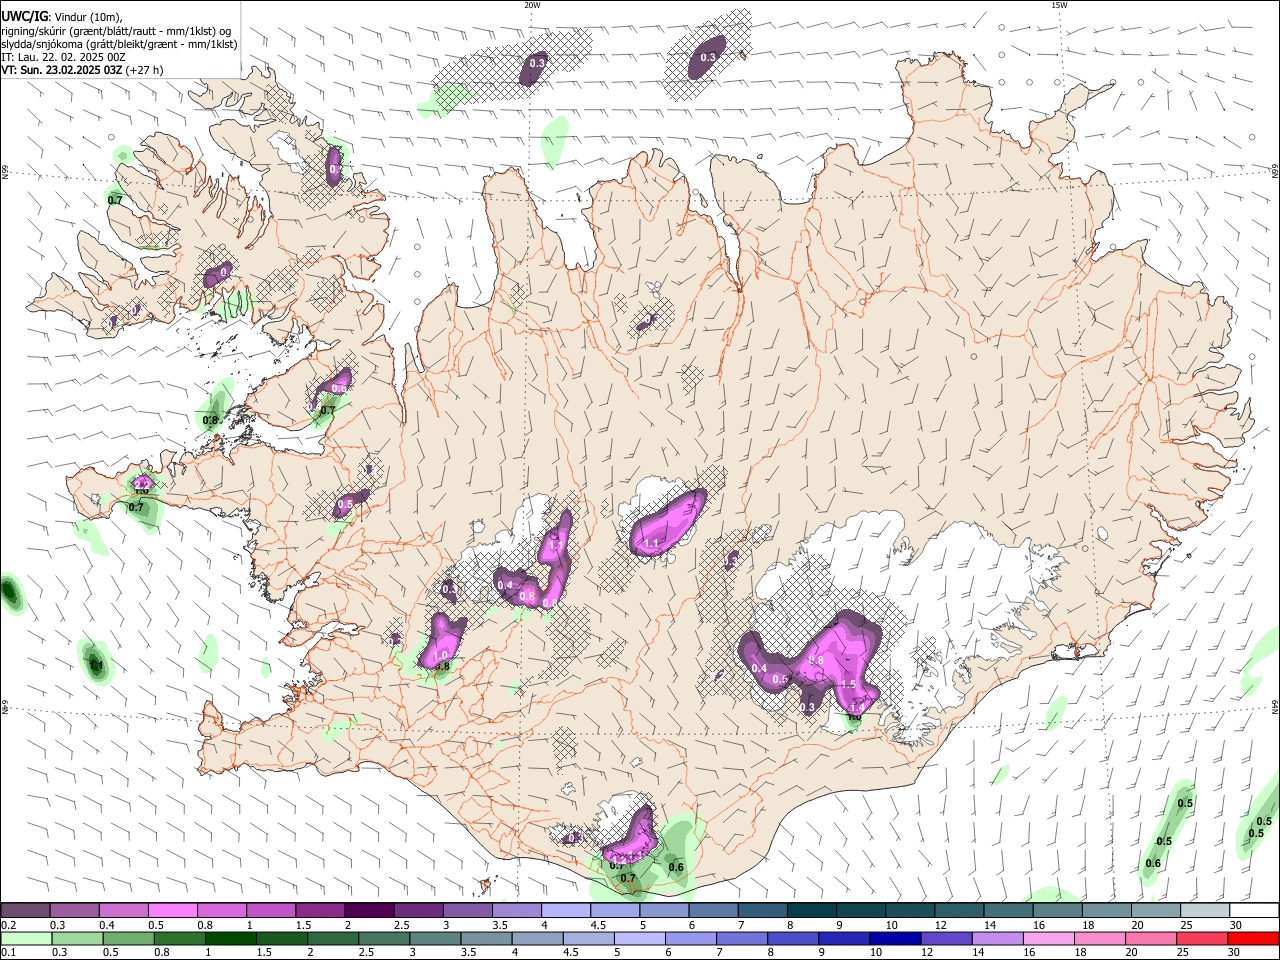The height and width of the screenshot is (960, 1280).
Task: Click the 'UWC/IG: Vindur (10m)' title text
Action: tap(61, 17)
